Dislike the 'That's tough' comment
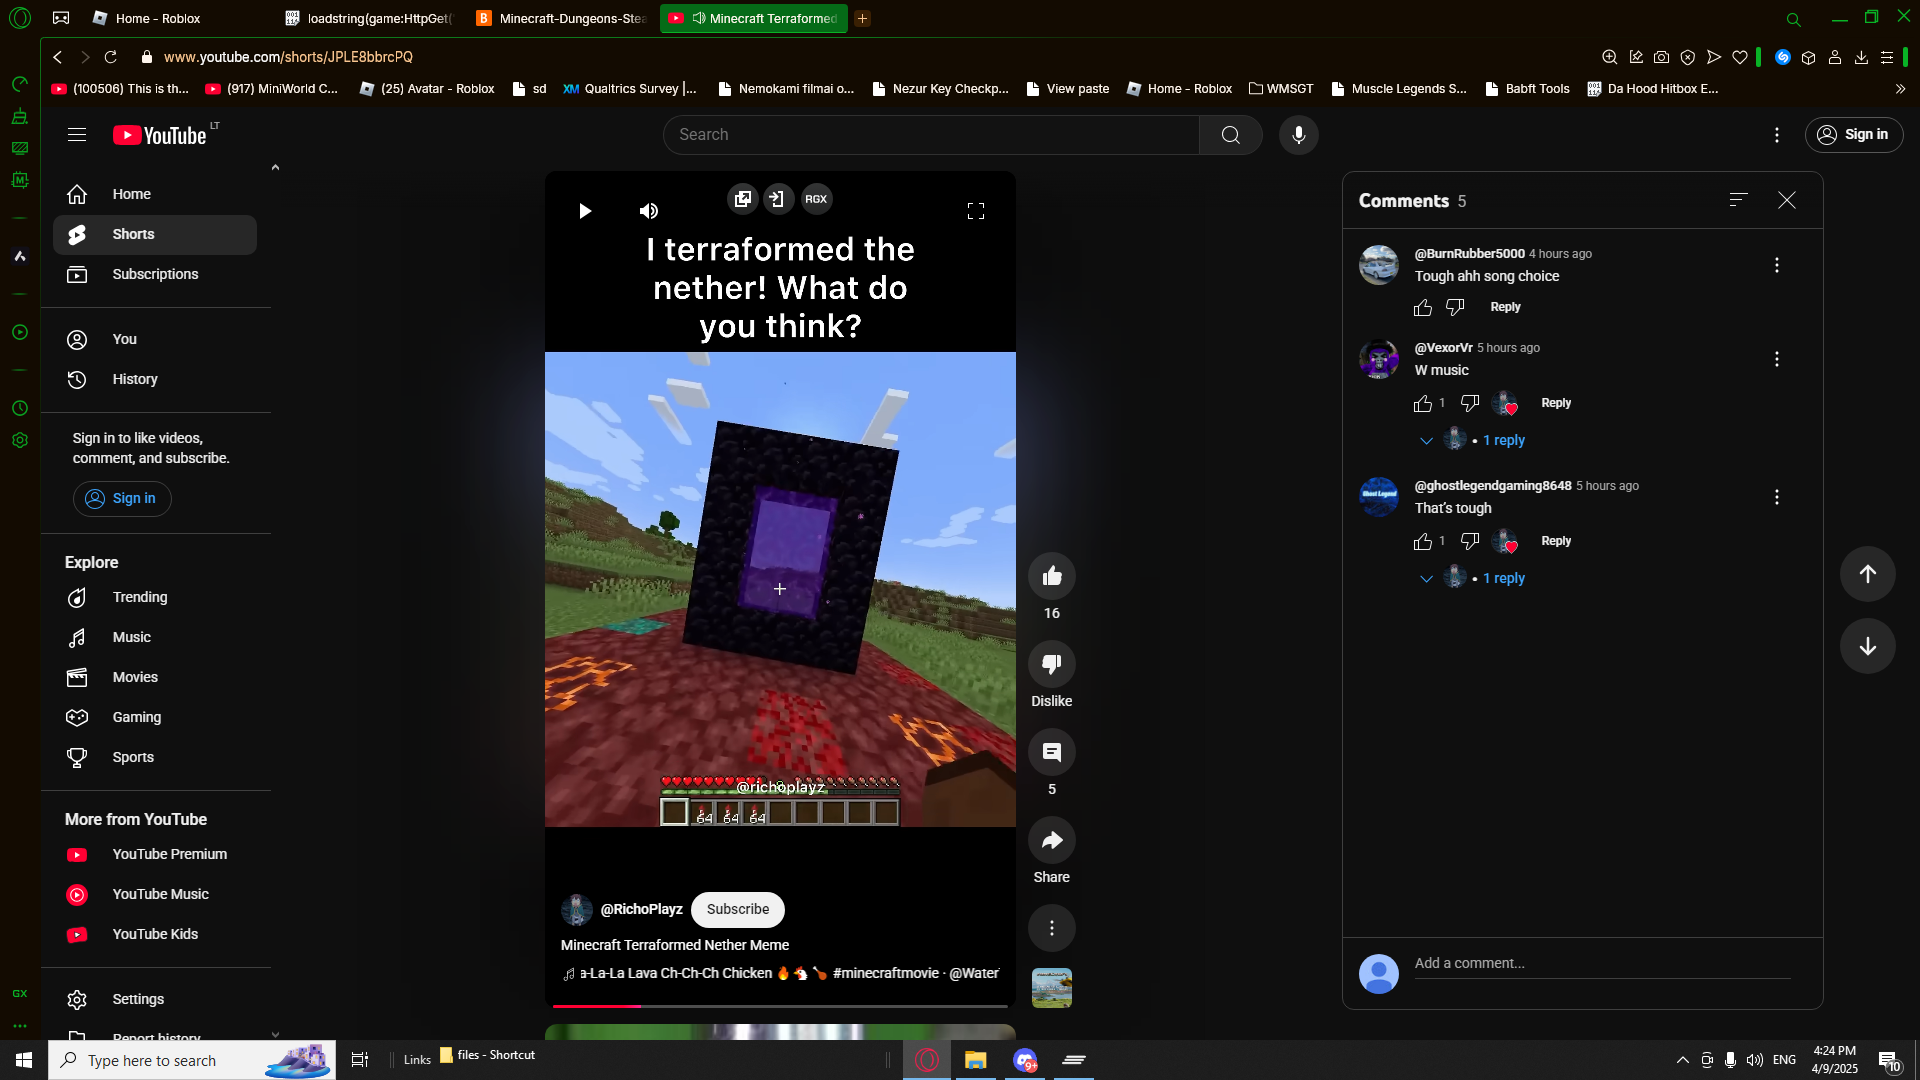This screenshot has width=1920, height=1080. (x=1469, y=542)
